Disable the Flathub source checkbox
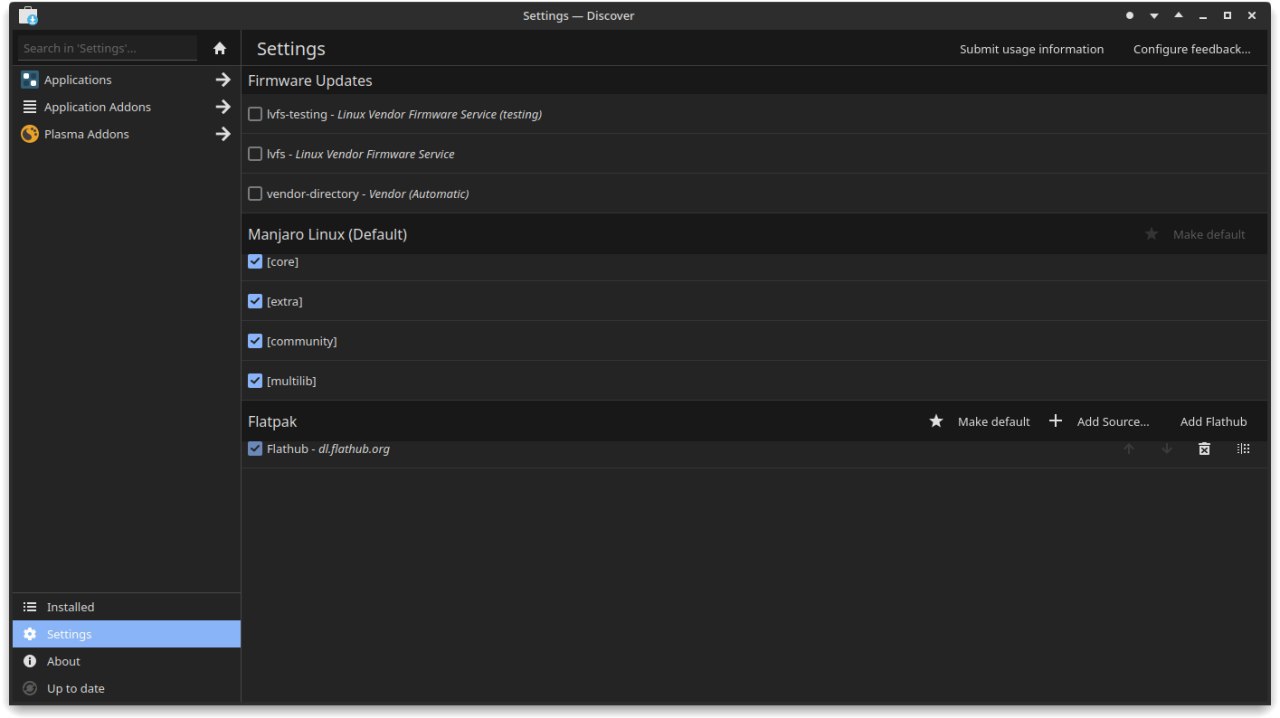This screenshot has width=1280, height=718. (x=255, y=449)
